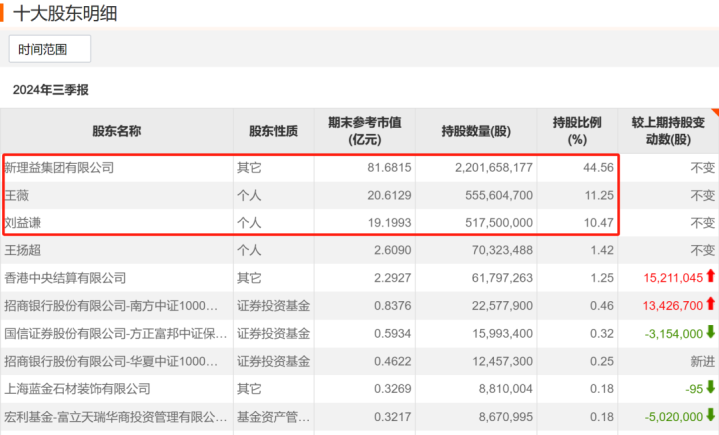The width and height of the screenshot is (719, 435).
Task: Select the 刘益谦 shareholder name
Action: (x=22, y=223)
